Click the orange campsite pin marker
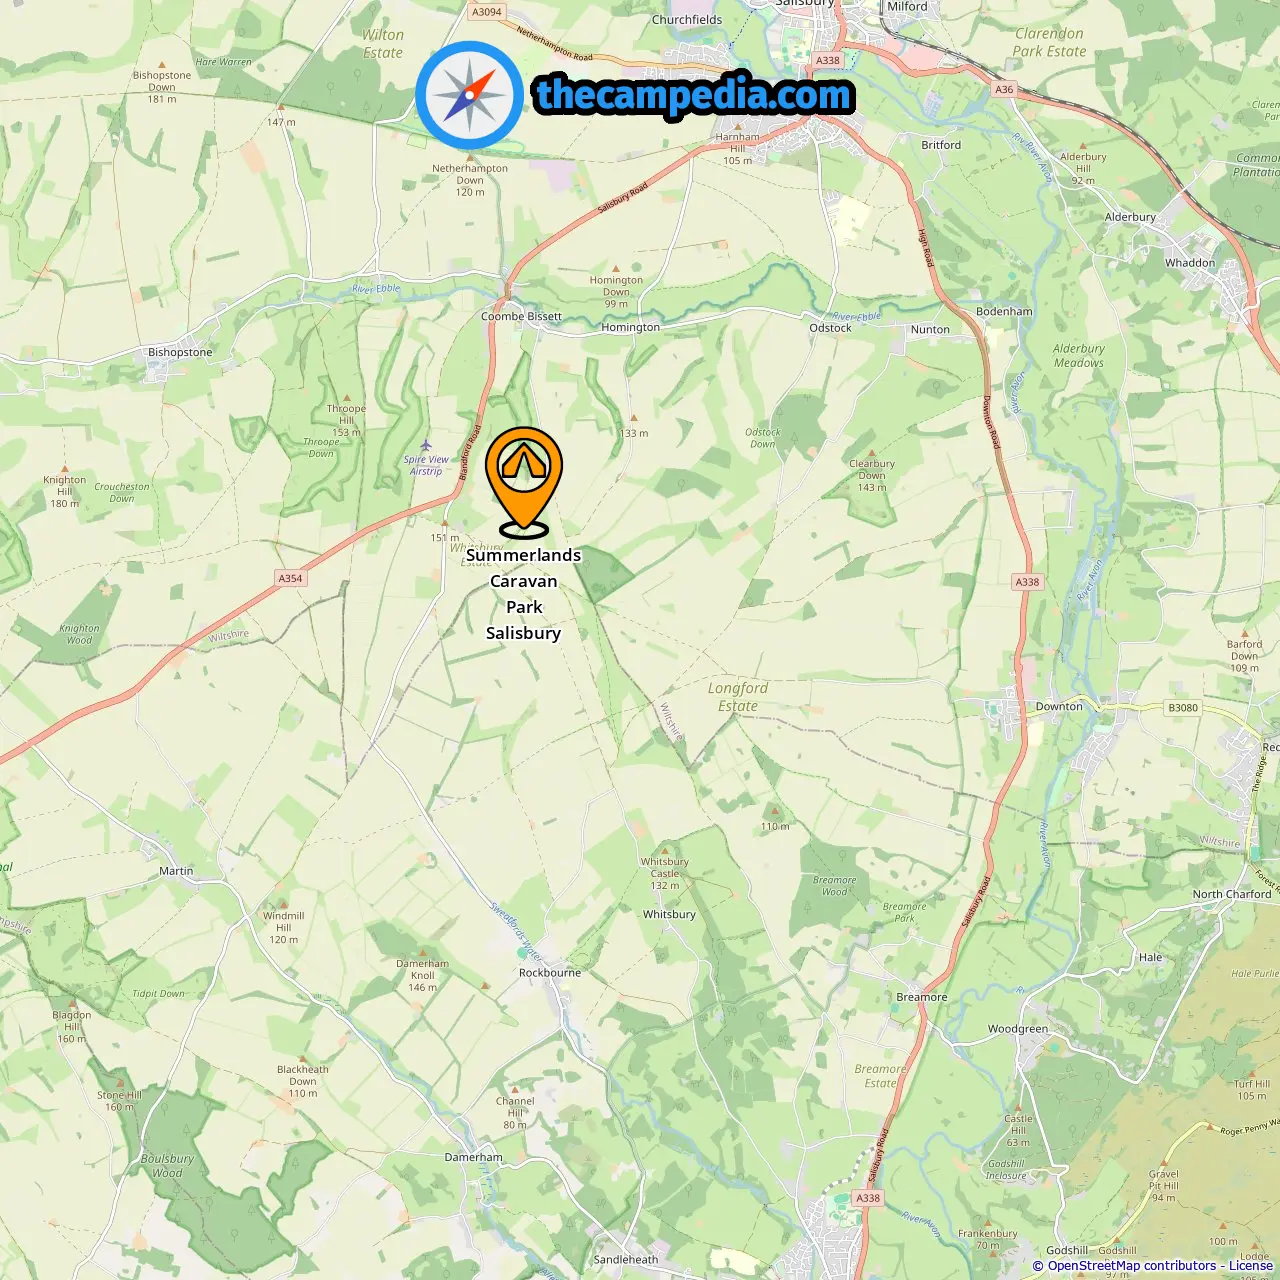 pos(524,482)
